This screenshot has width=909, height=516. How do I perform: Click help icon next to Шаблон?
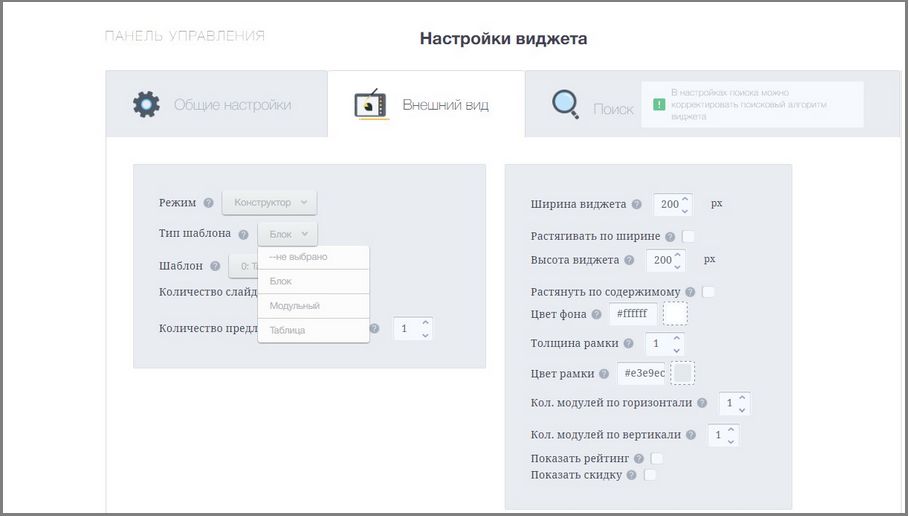215,266
